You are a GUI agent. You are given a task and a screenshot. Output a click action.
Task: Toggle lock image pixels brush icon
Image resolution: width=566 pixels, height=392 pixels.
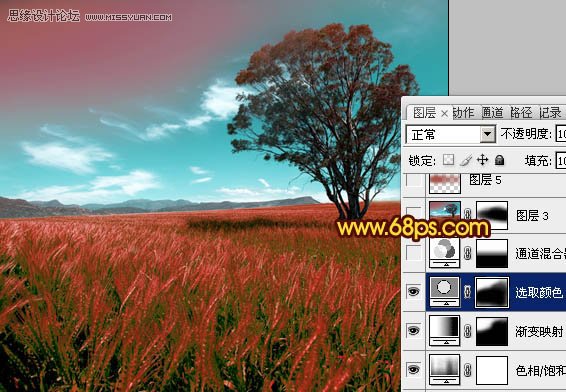coord(466,160)
